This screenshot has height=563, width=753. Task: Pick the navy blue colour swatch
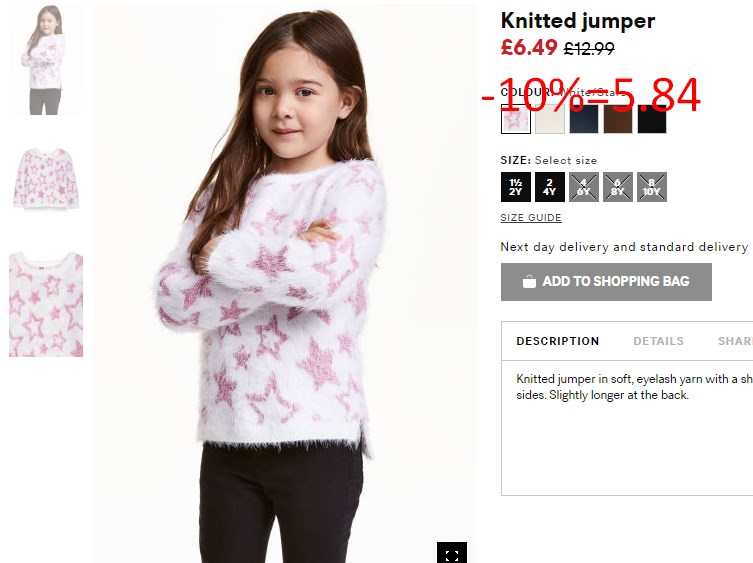(584, 119)
